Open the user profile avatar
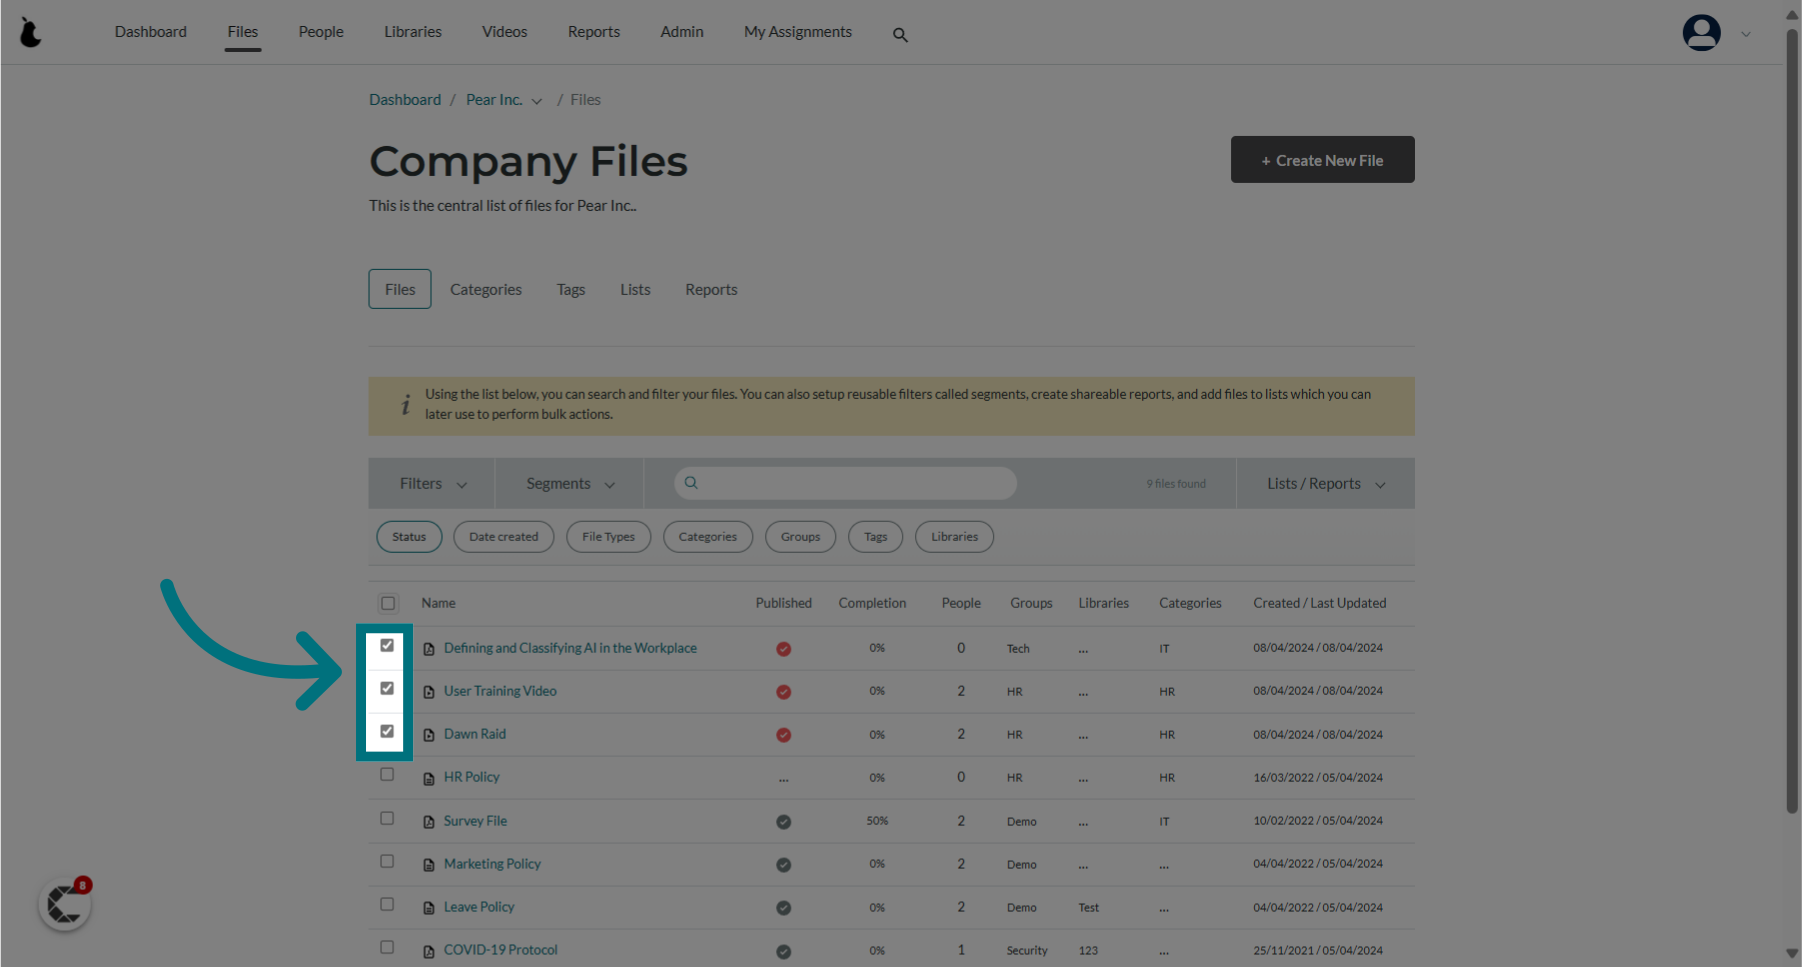This screenshot has height=967, width=1802. (x=1701, y=32)
